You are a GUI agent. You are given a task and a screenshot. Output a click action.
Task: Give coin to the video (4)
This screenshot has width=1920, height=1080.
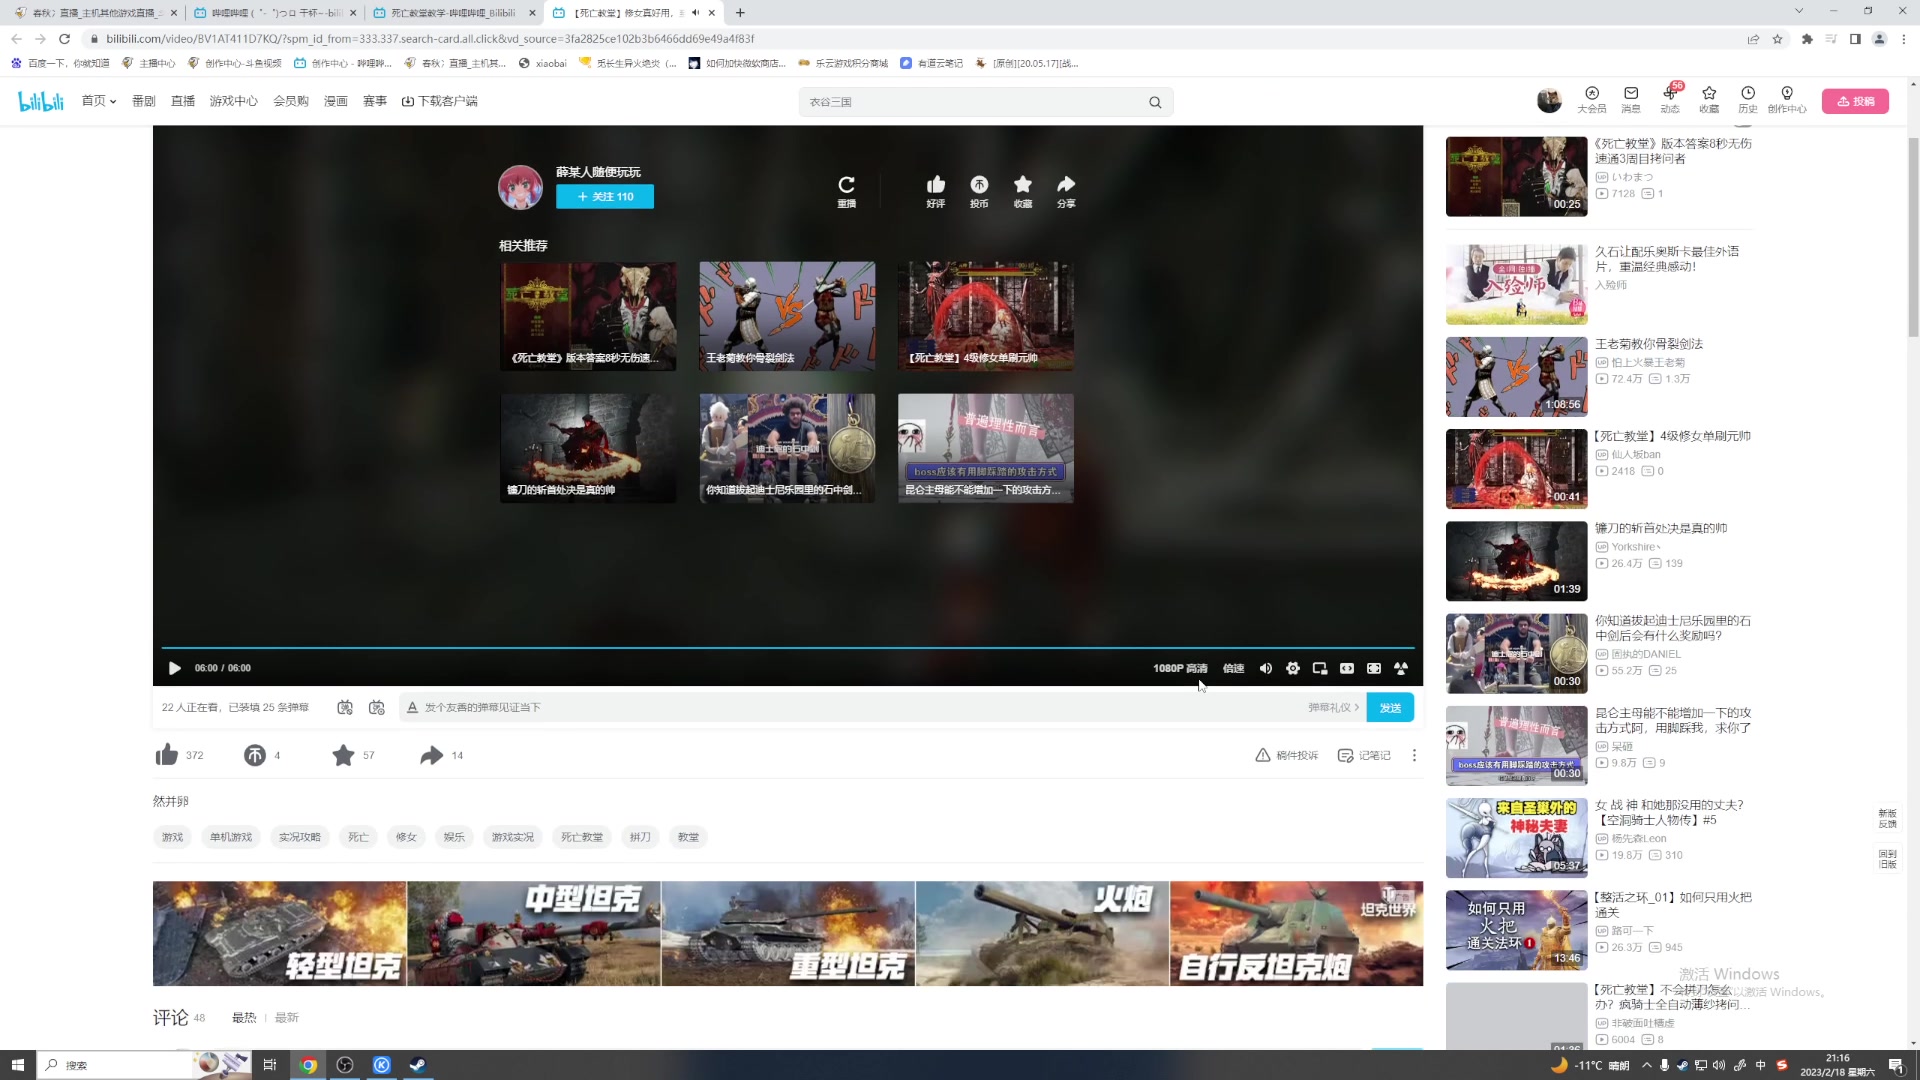(x=255, y=755)
